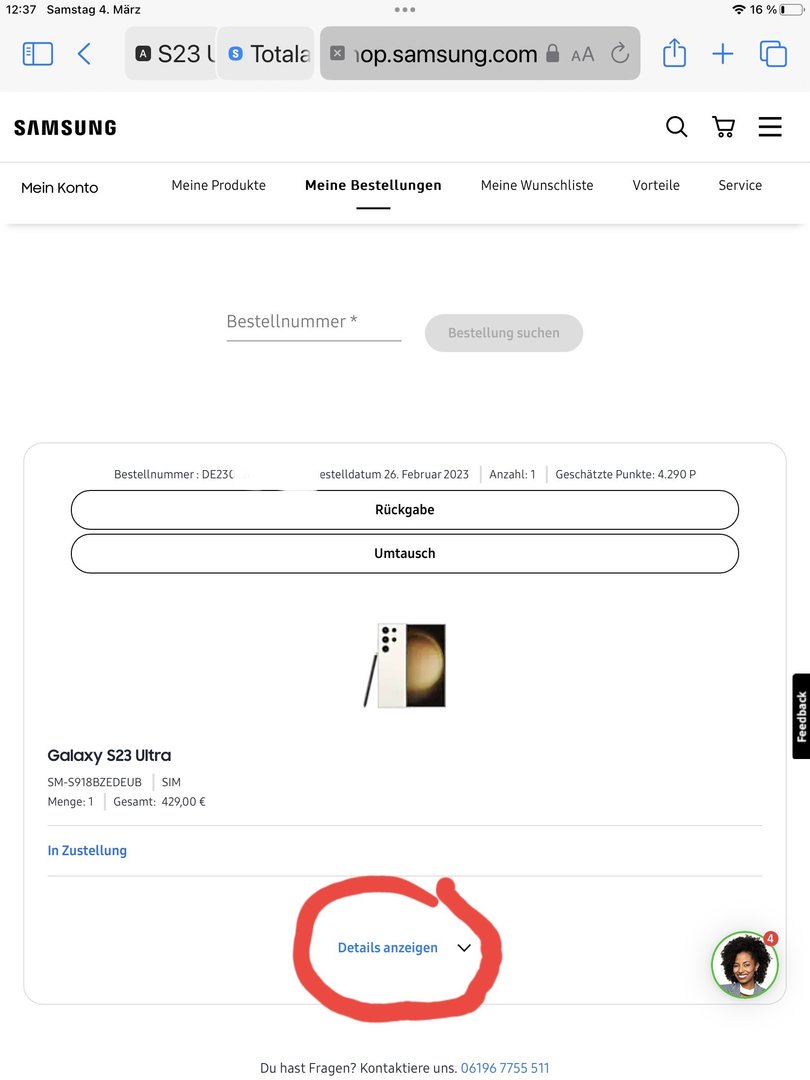810x1080 pixels.
Task: Open the chat assistant avatar
Action: (745, 965)
